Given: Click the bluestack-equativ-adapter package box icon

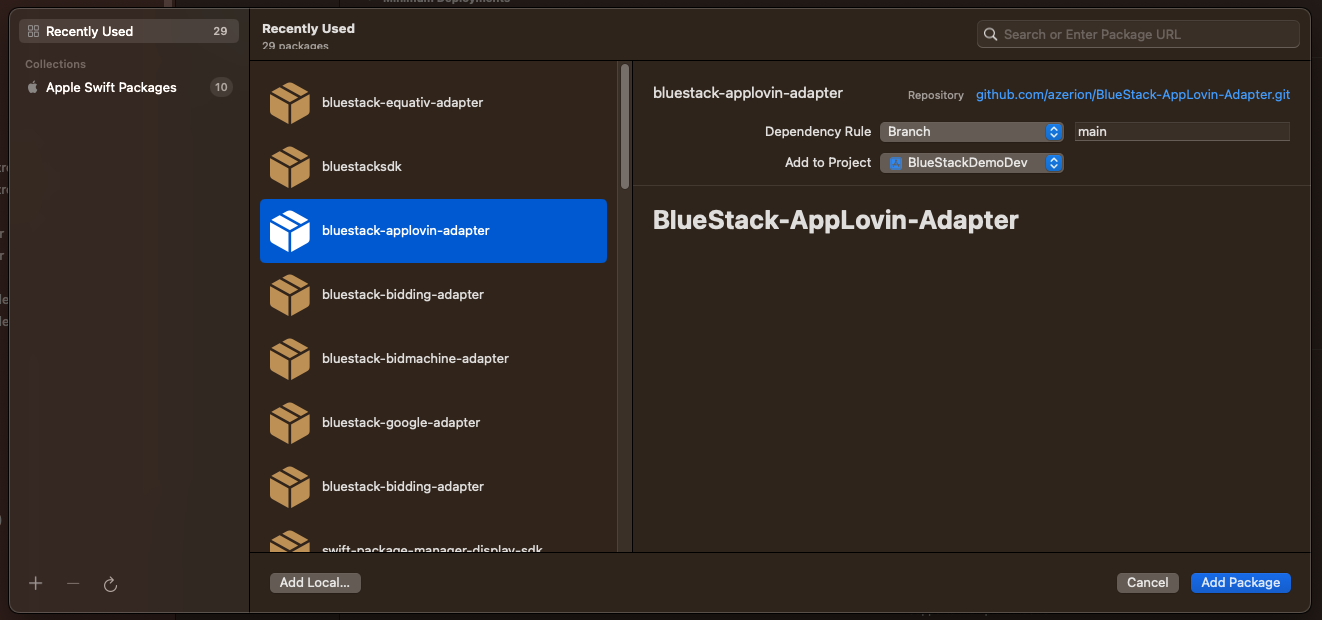Looking at the screenshot, I should (289, 102).
